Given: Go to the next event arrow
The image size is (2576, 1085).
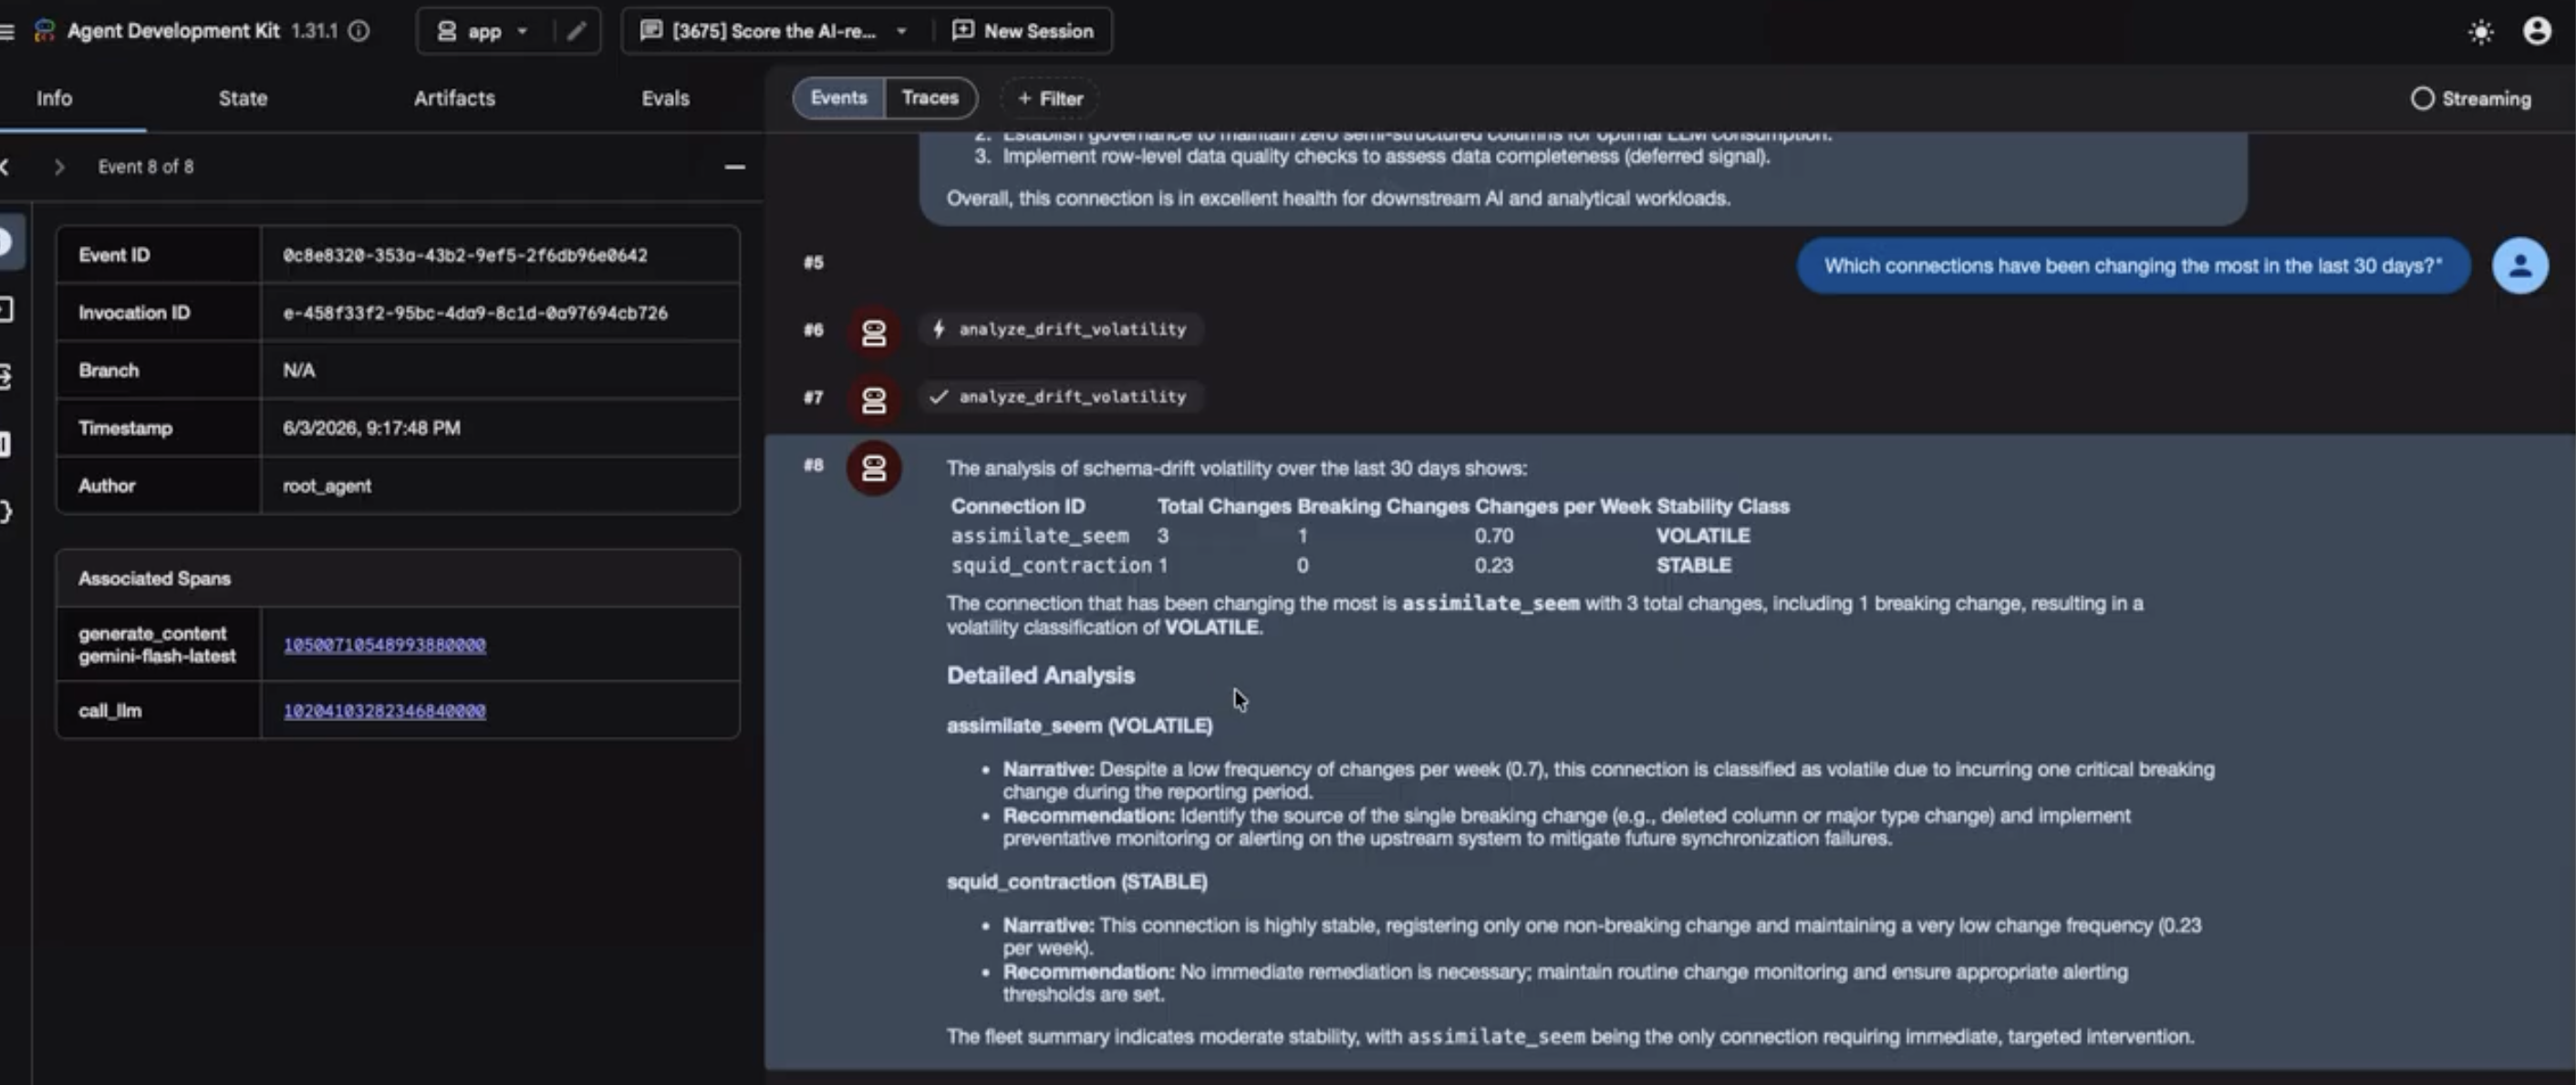Looking at the screenshot, I should (59, 167).
